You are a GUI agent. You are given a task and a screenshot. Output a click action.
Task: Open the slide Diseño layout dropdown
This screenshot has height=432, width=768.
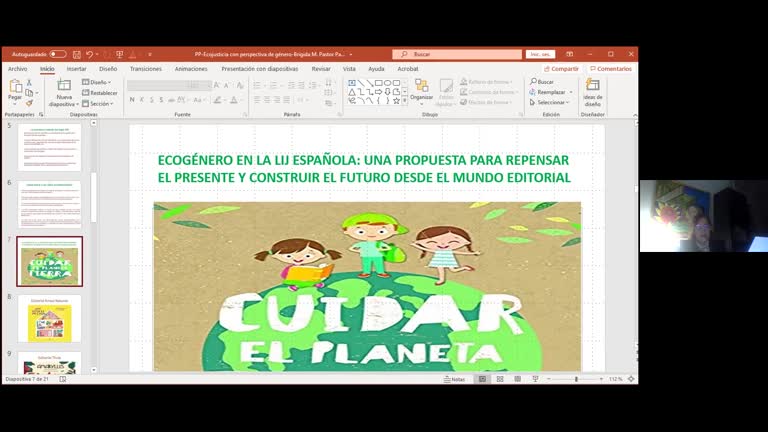[x=96, y=82]
